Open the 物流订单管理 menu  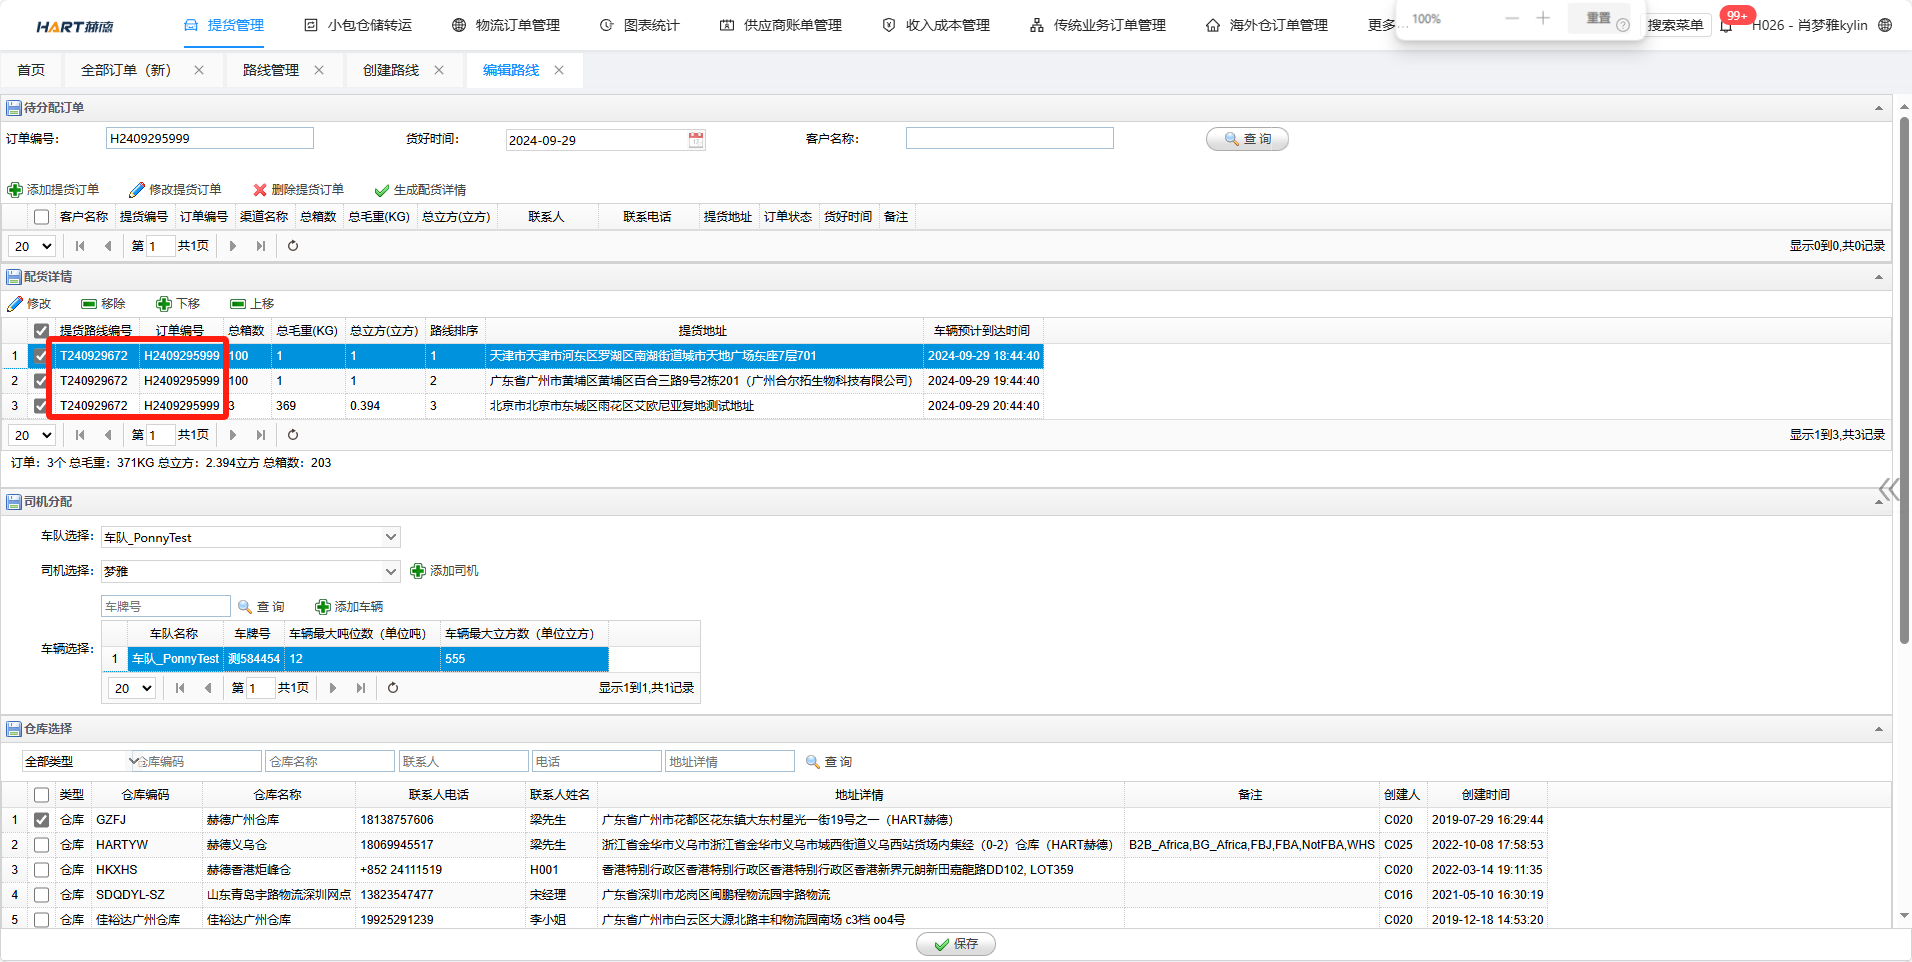coord(506,25)
